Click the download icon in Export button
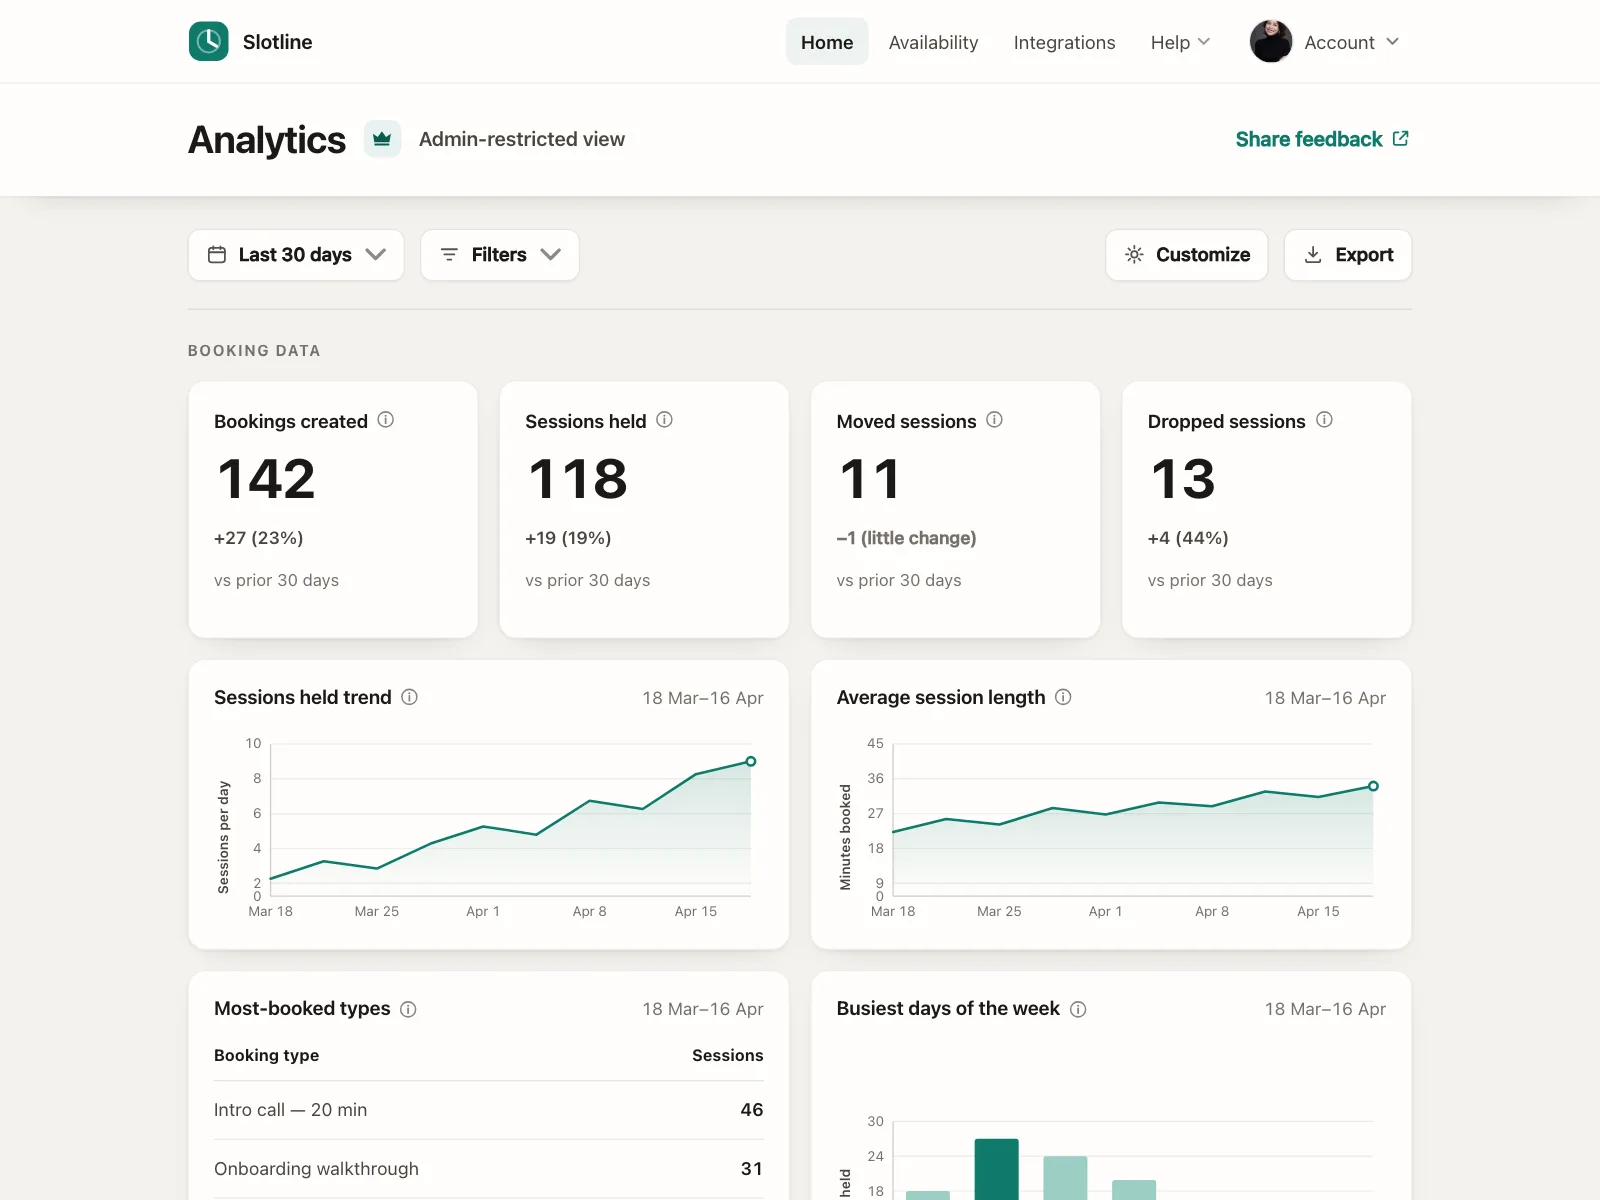Image resolution: width=1600 pixels, height=1200 pixels. 1313,255
